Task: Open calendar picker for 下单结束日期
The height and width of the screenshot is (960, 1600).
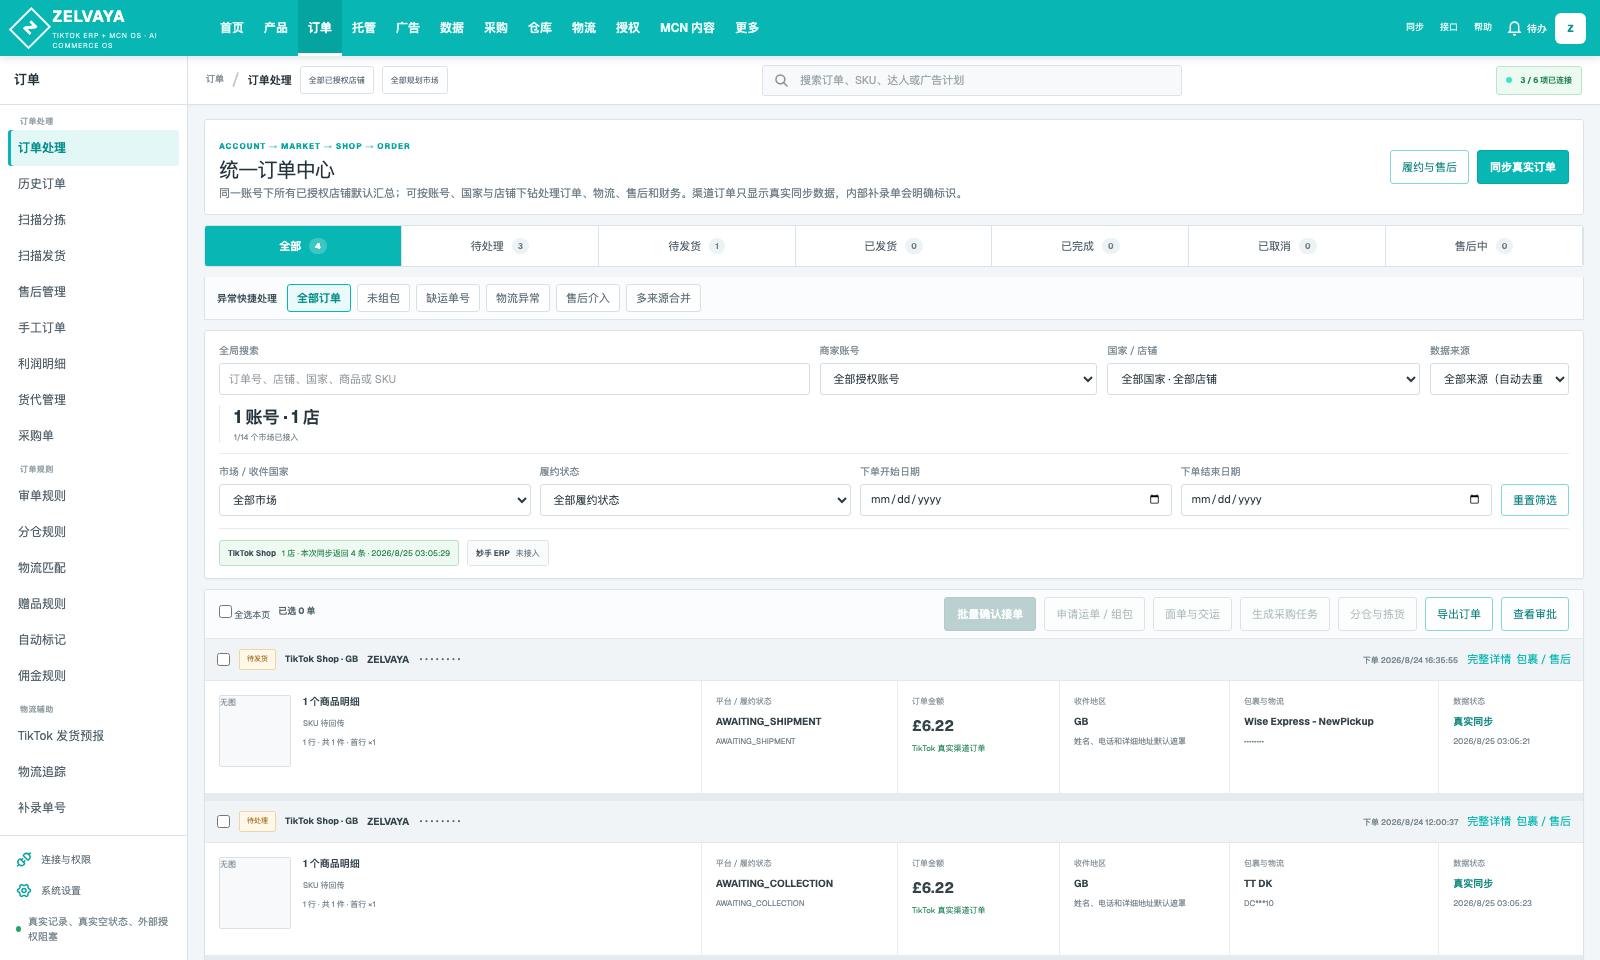Action: pyautogui.click(x=1474, y=499)
